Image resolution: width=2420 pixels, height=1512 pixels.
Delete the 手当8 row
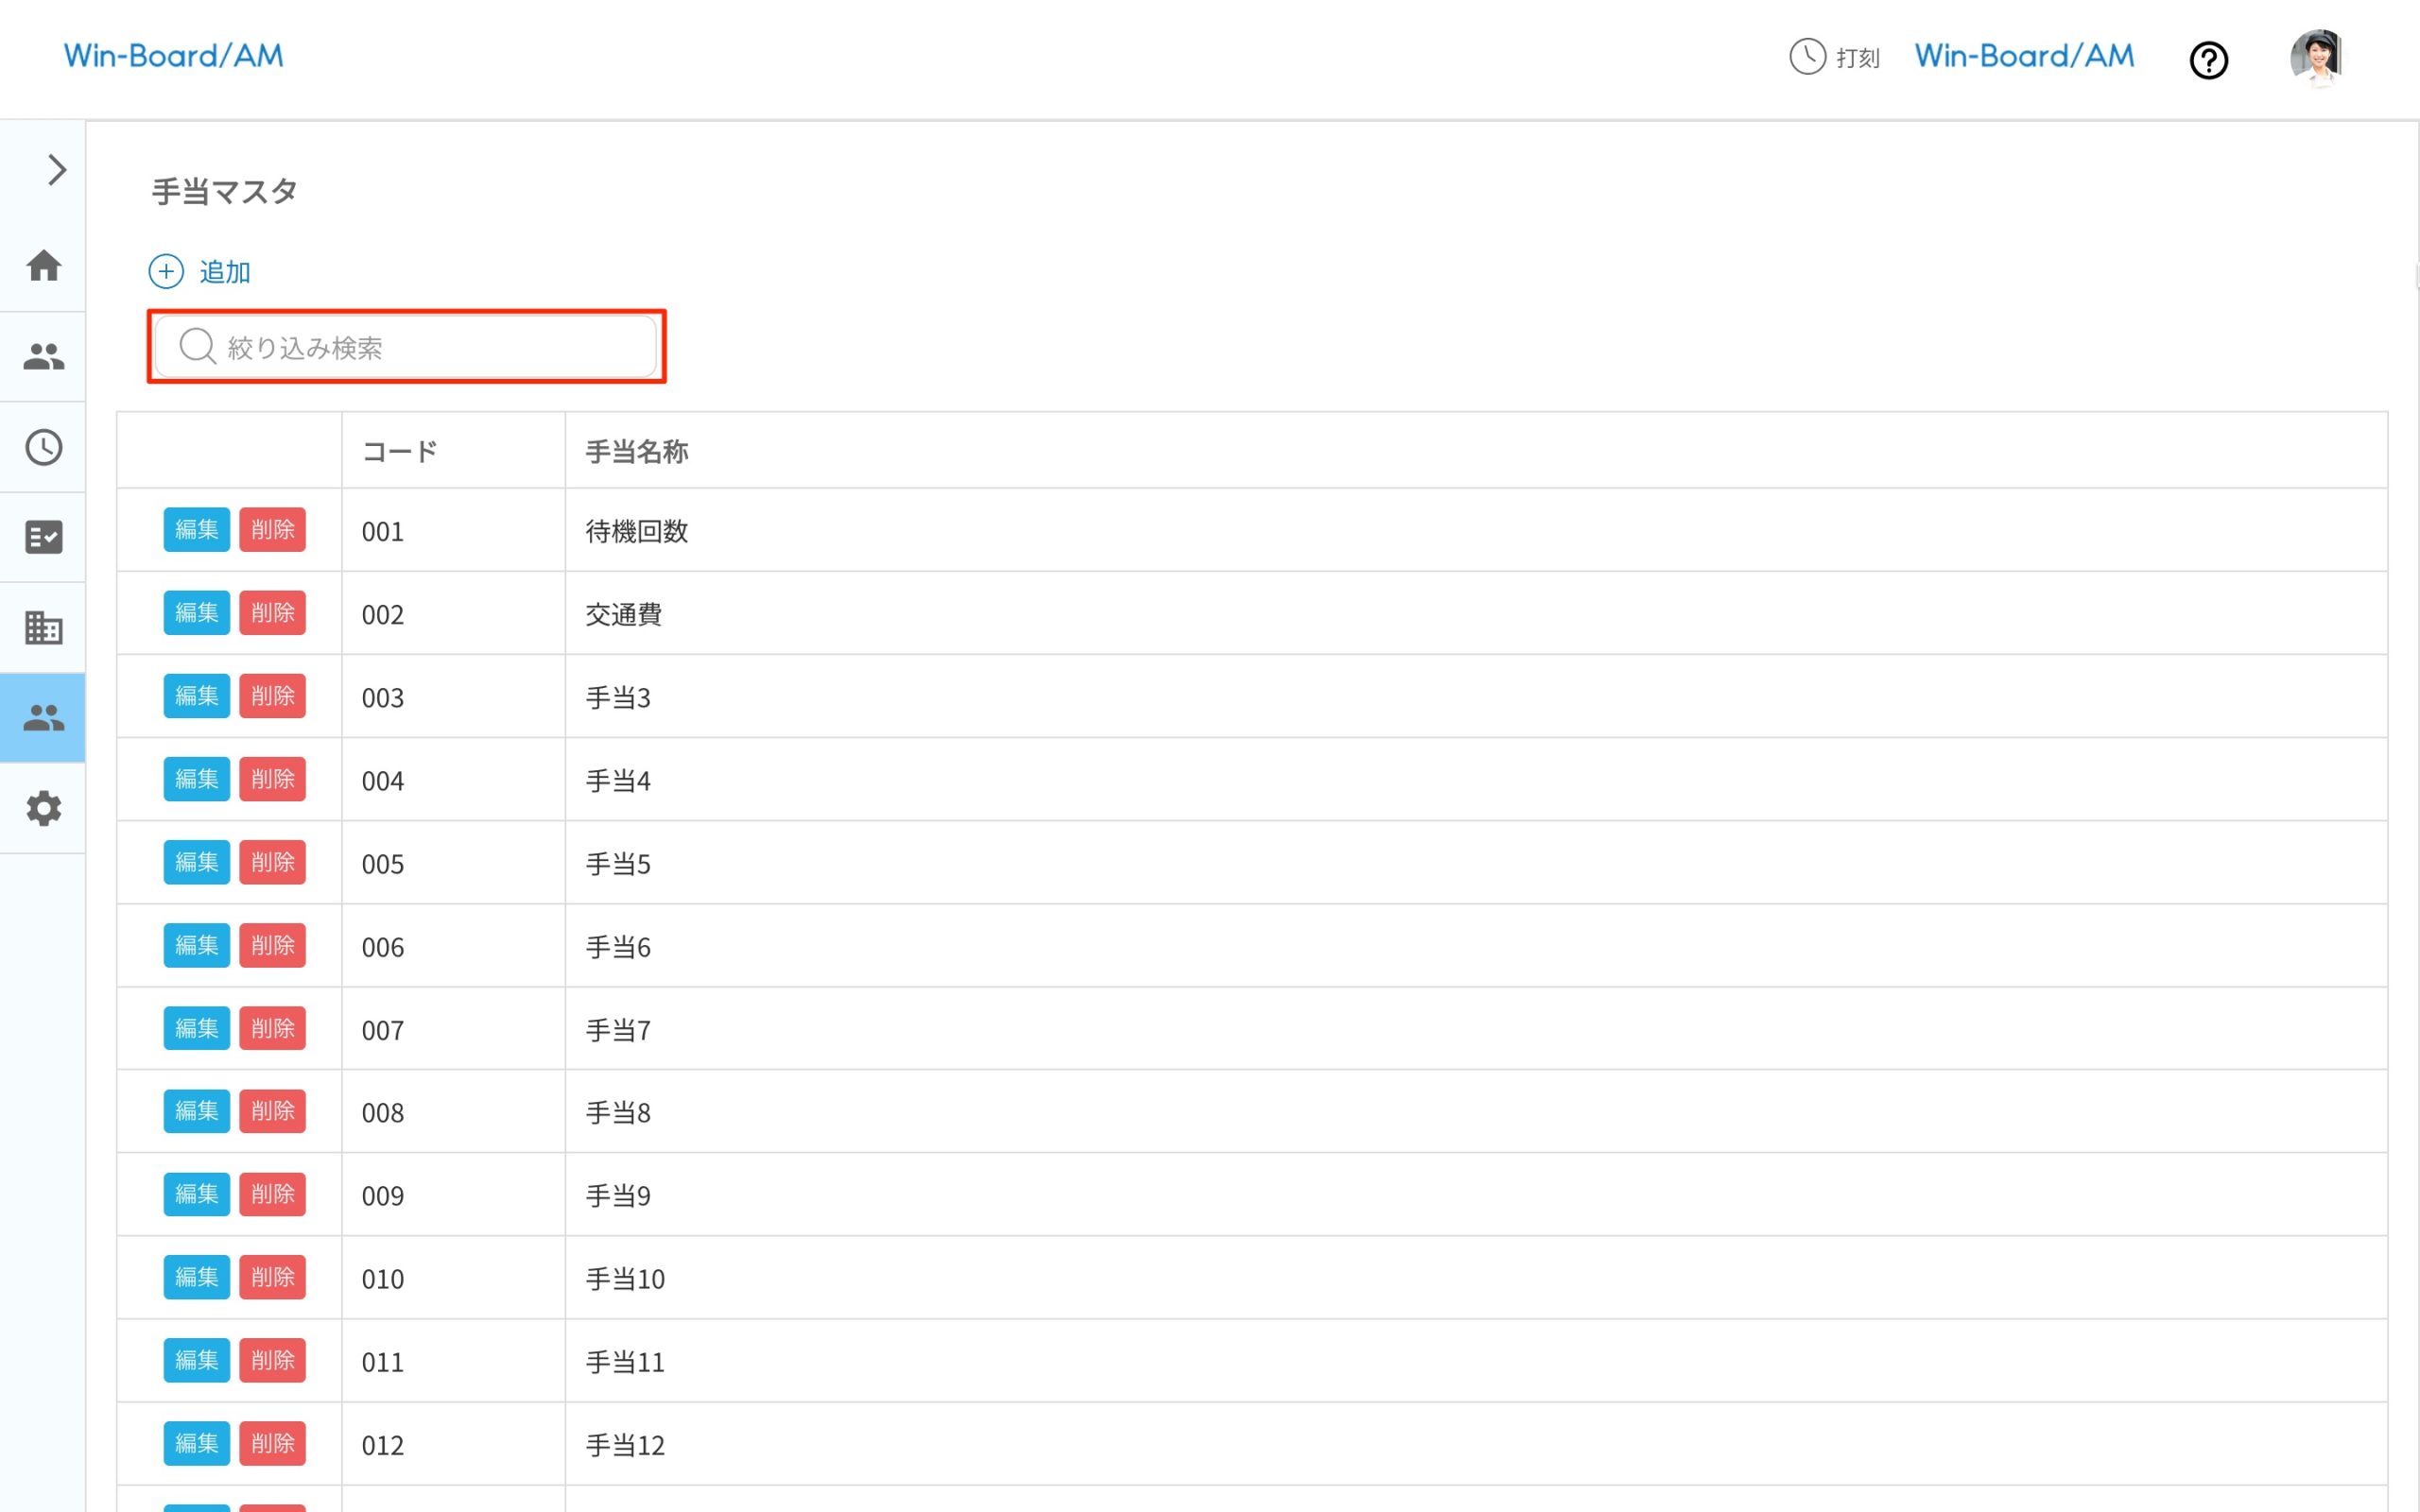[x=272, y=1111]
